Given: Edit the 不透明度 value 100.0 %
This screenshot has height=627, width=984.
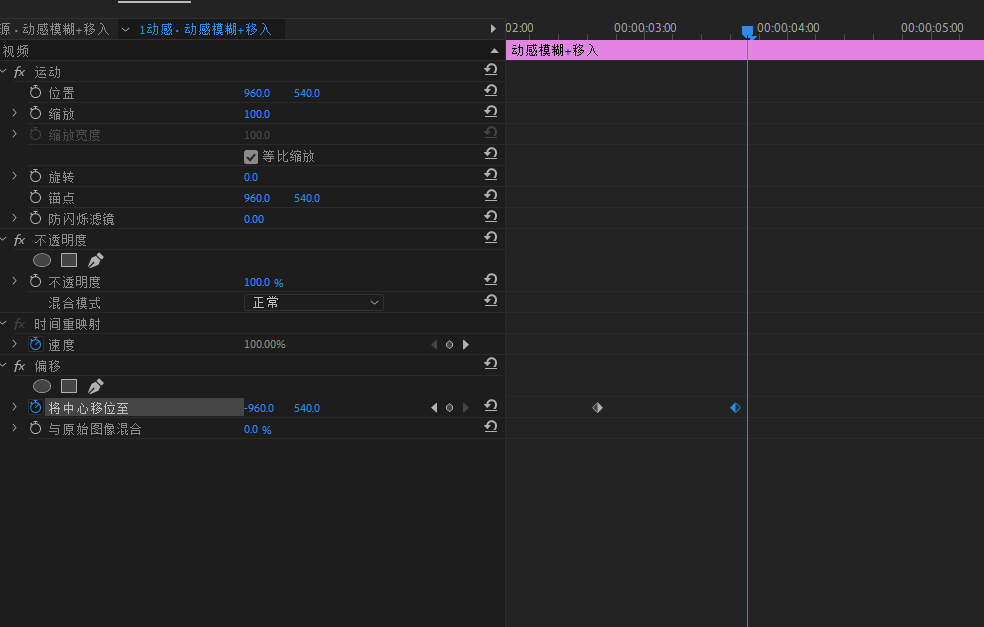Looking at the screenshot, I should pos(264,282).
